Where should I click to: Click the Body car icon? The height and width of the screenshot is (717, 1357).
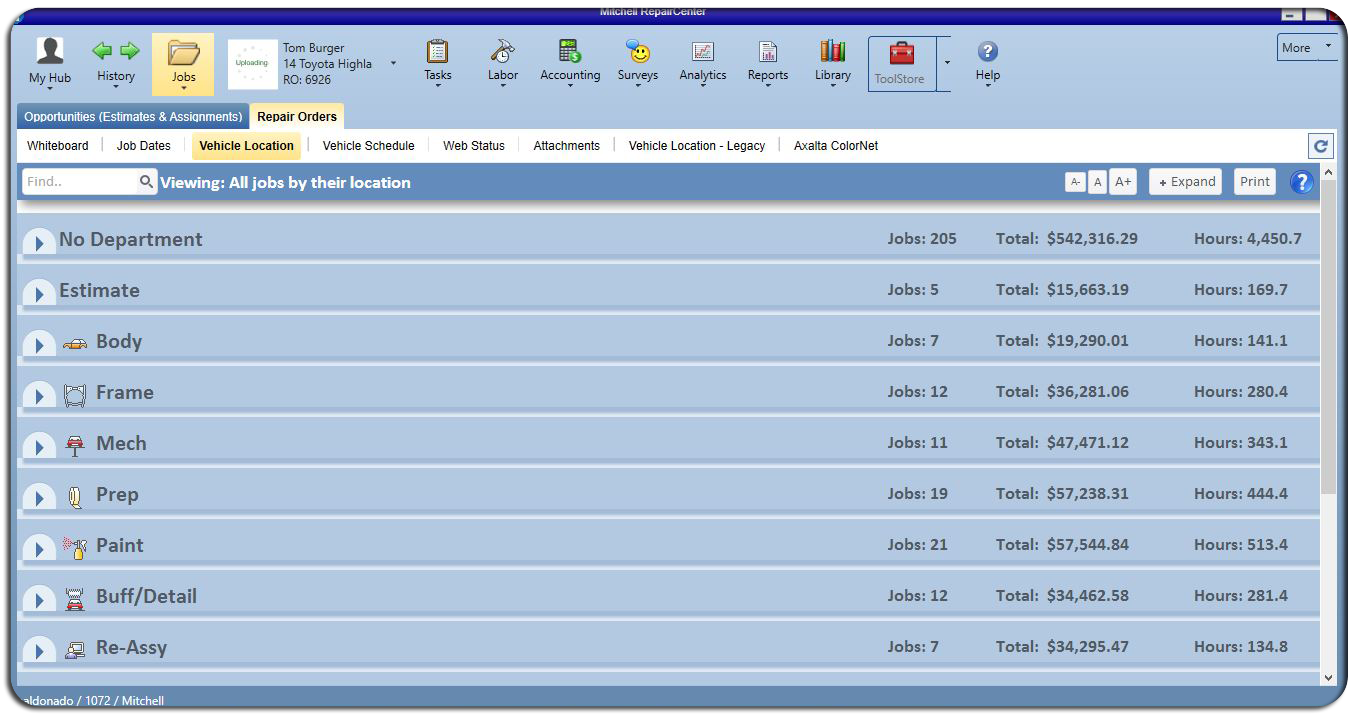(x=75, y=344)
